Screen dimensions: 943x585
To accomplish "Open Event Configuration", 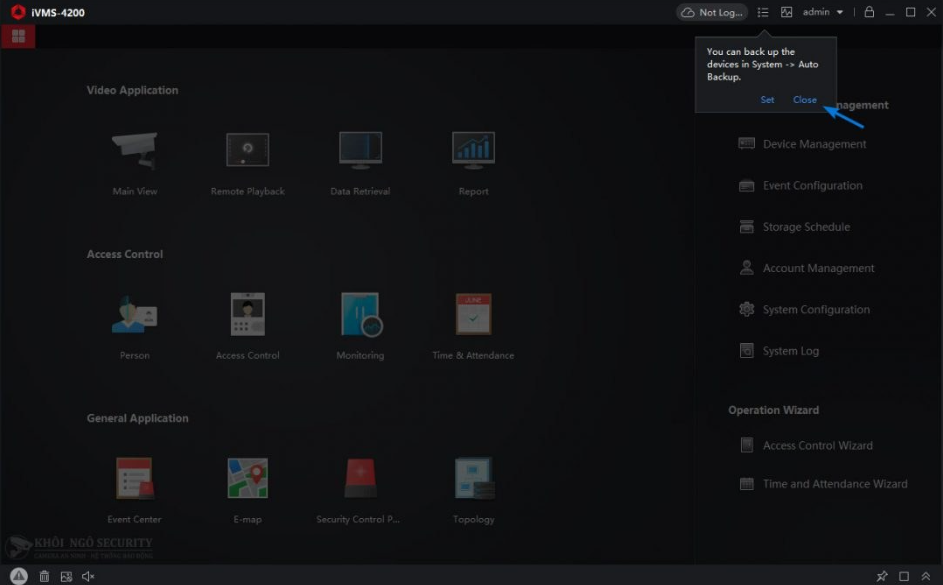I will tap(800, 185).
